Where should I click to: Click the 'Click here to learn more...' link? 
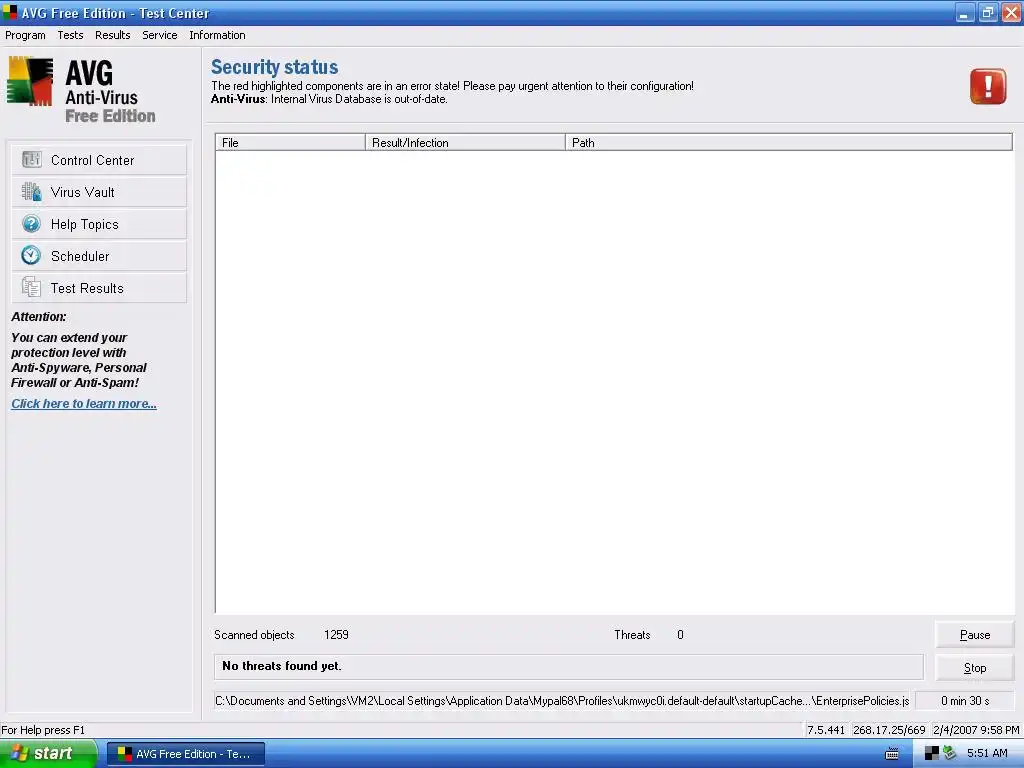click(84, 404)
